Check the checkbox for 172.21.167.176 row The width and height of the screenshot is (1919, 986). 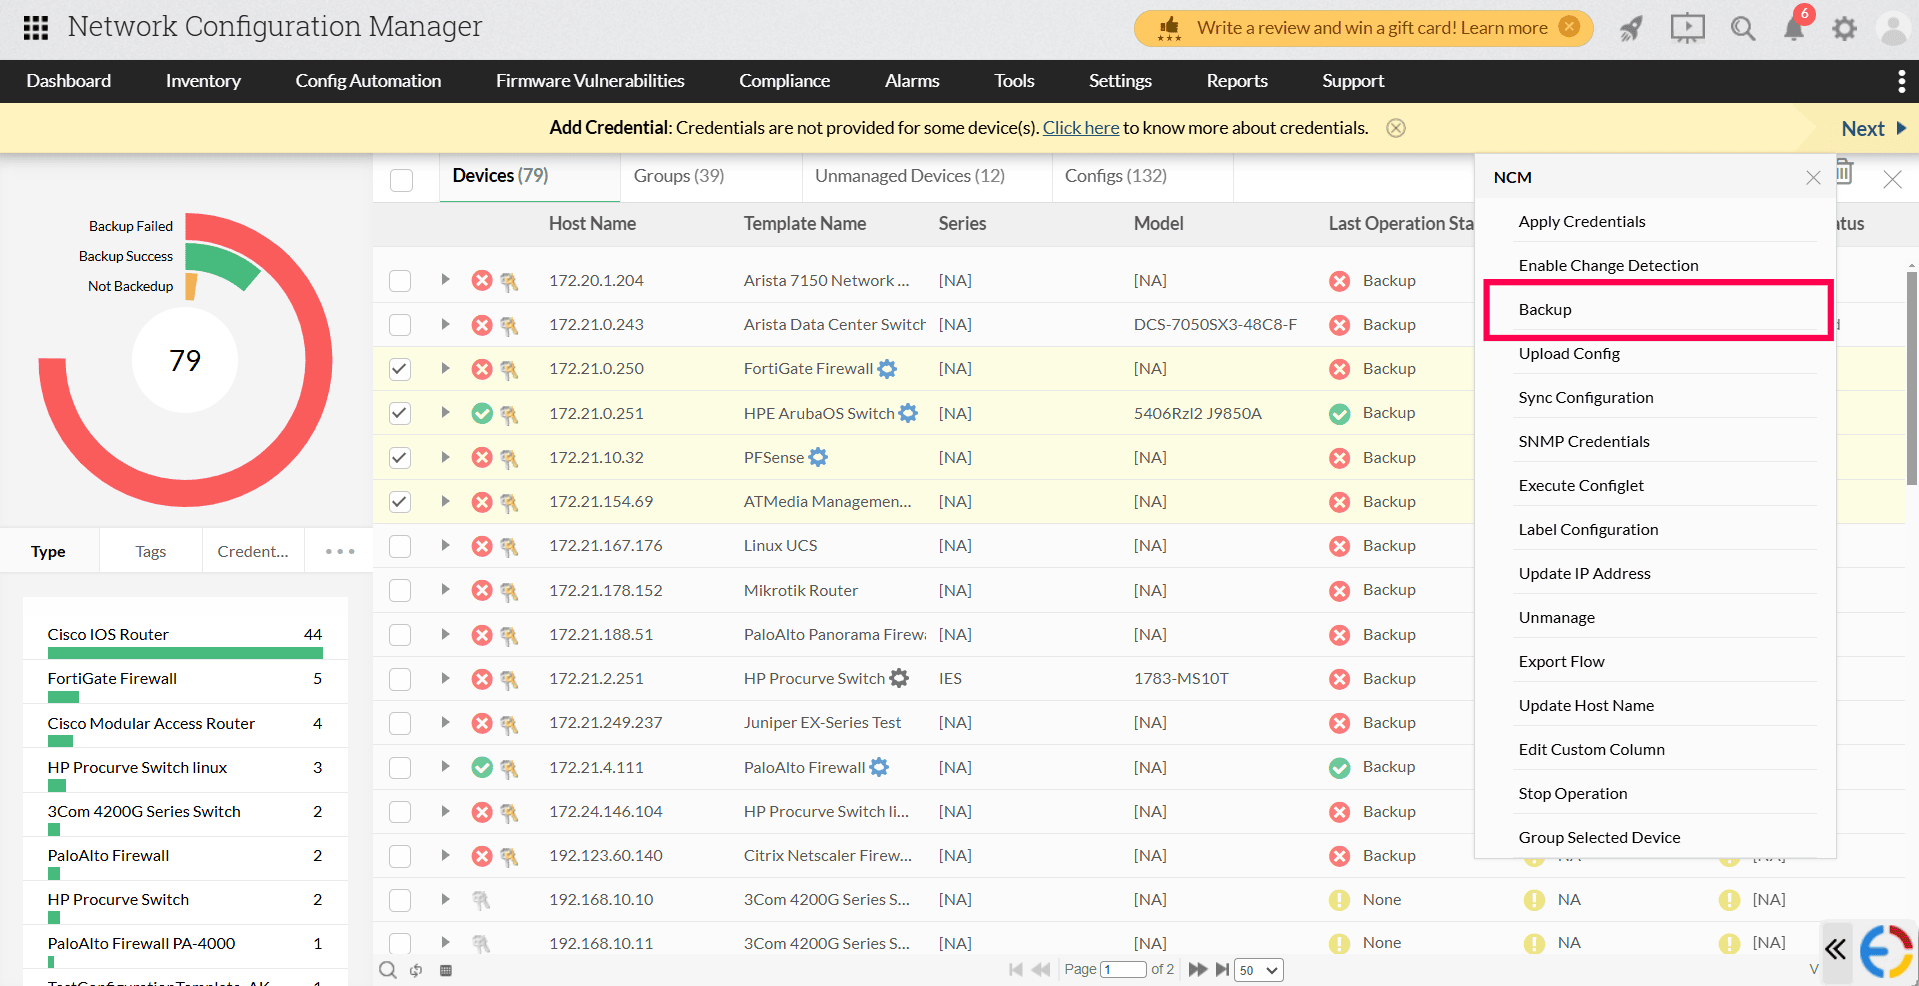tap(400, 546)
